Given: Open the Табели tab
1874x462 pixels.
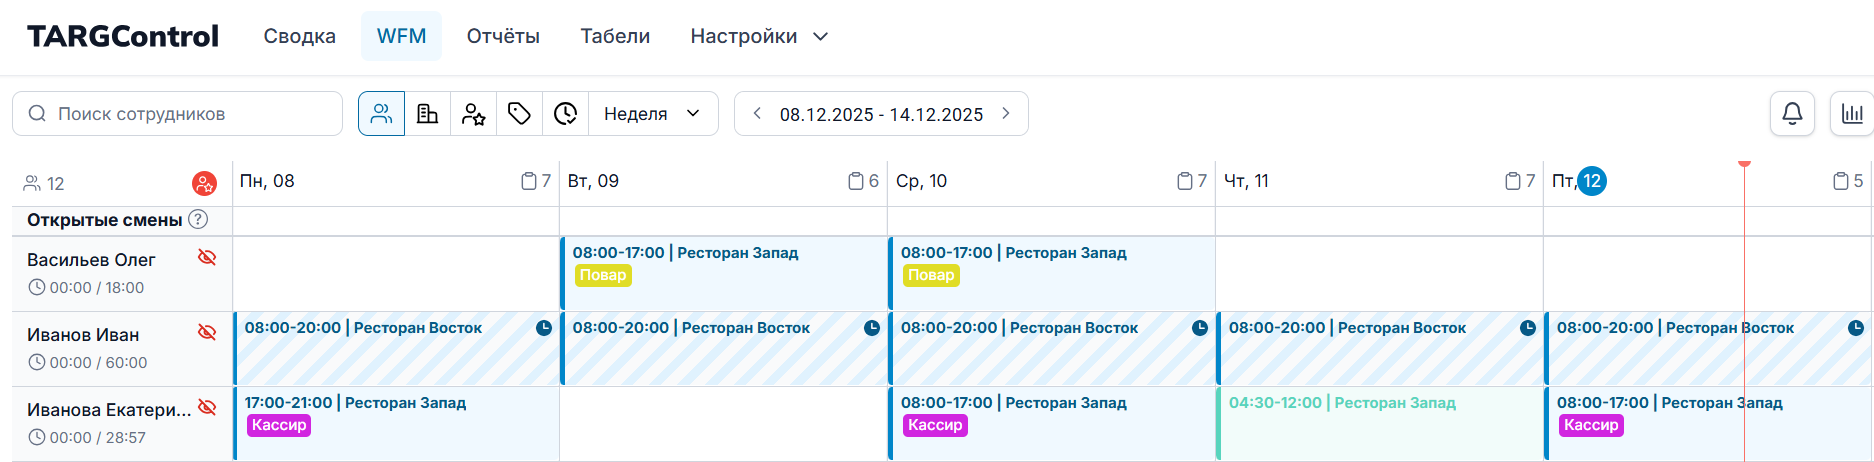Looking at the screenshot, I should coord(615,37).
